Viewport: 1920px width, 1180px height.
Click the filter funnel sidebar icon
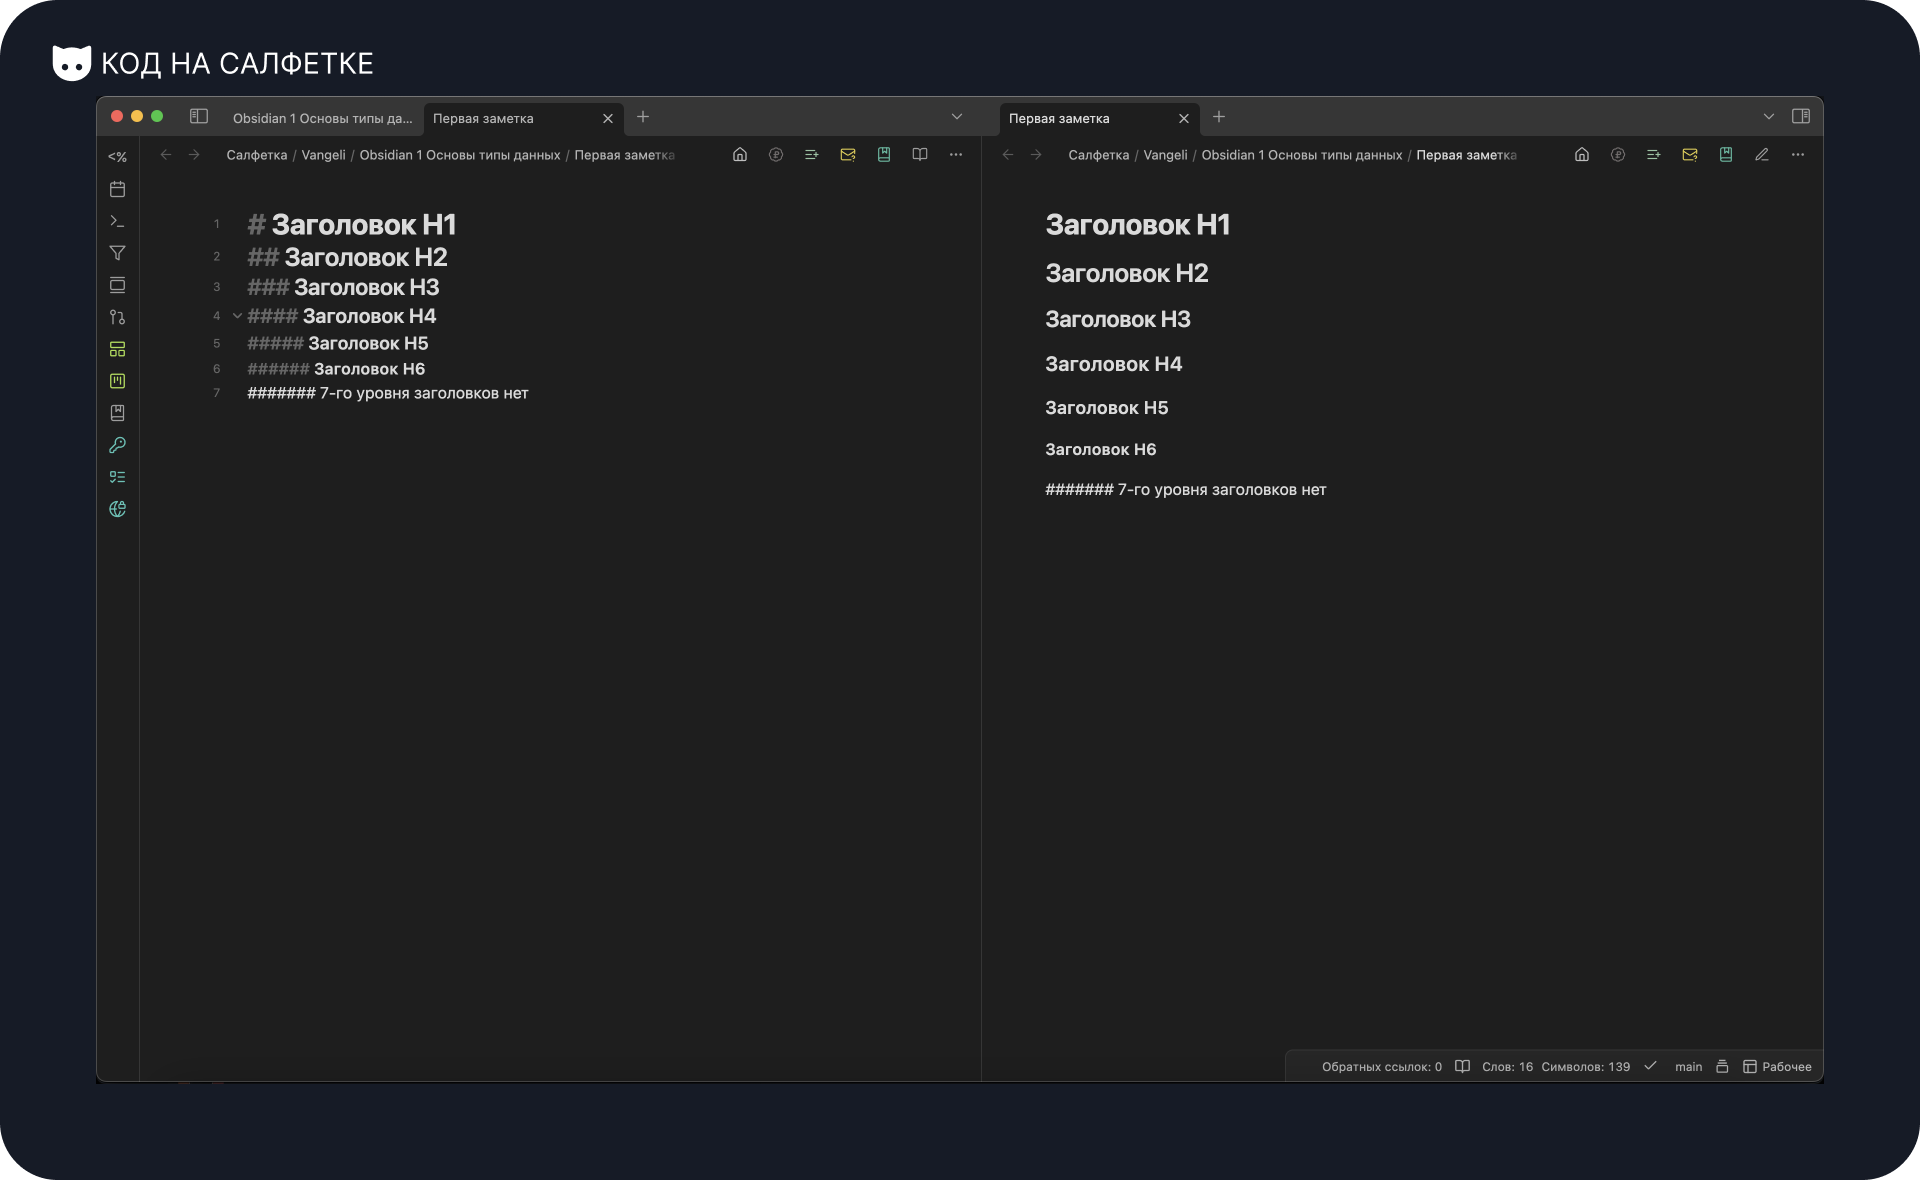click(117, 253)
